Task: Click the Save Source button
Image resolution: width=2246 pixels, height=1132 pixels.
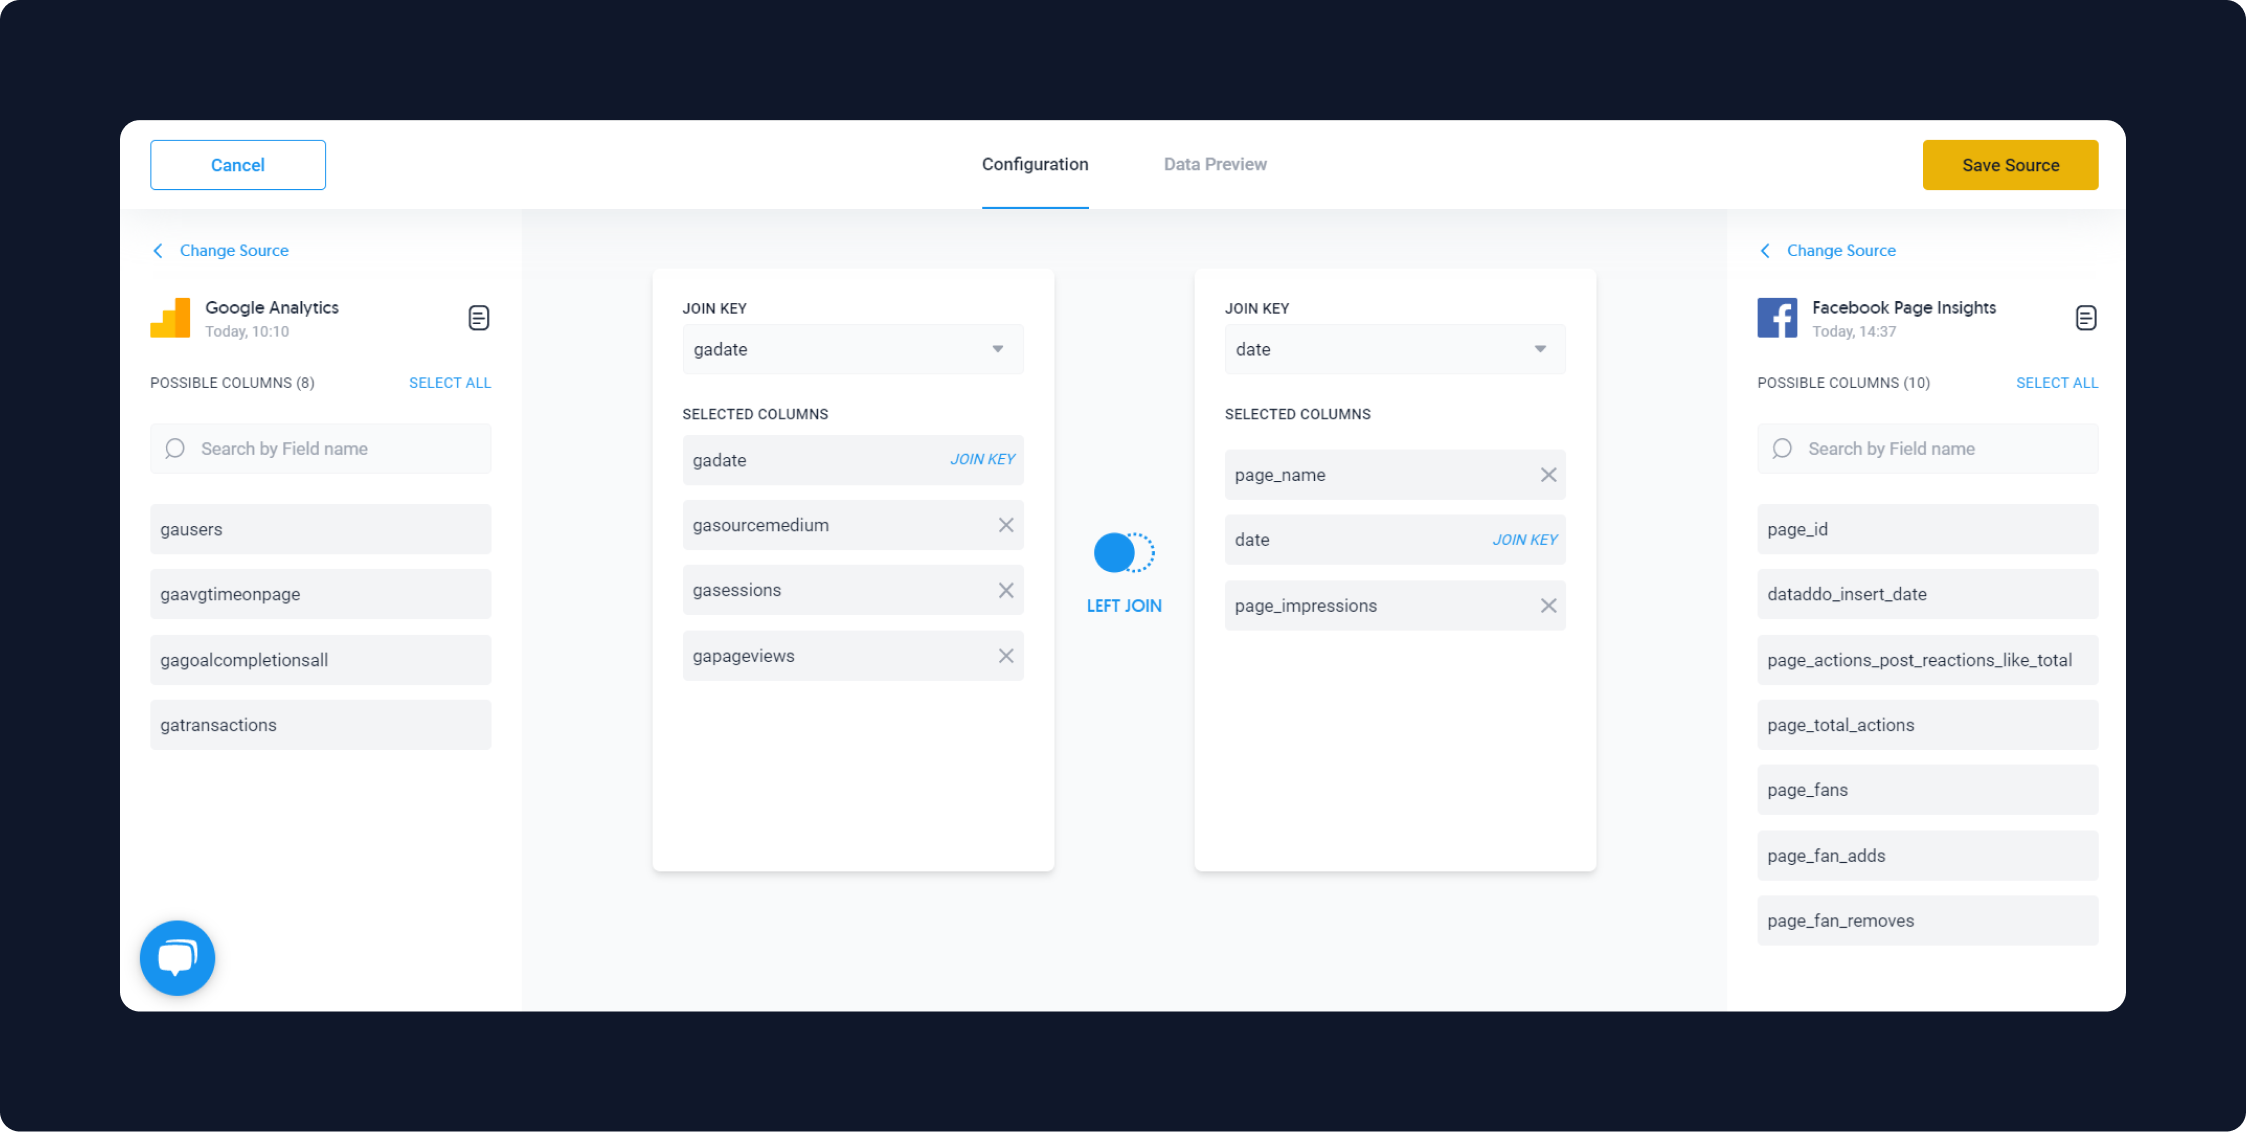Action: point(2011,165)
